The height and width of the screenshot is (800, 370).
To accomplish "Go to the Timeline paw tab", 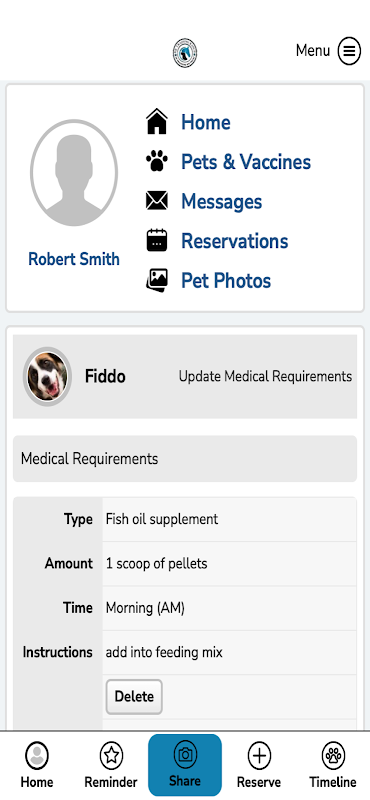I will click(333, 765).
